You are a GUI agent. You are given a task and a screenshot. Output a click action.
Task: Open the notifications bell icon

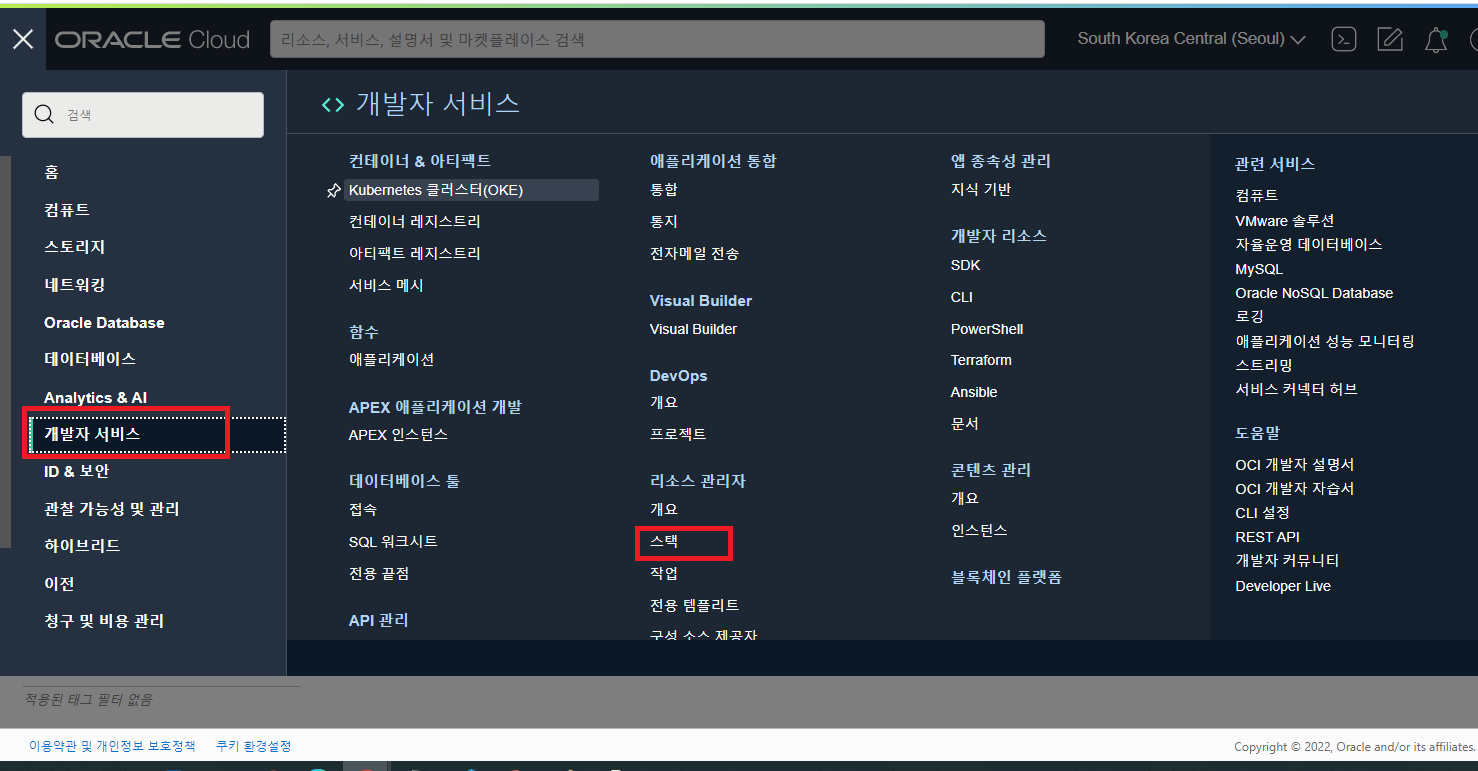coord(1436,39)
